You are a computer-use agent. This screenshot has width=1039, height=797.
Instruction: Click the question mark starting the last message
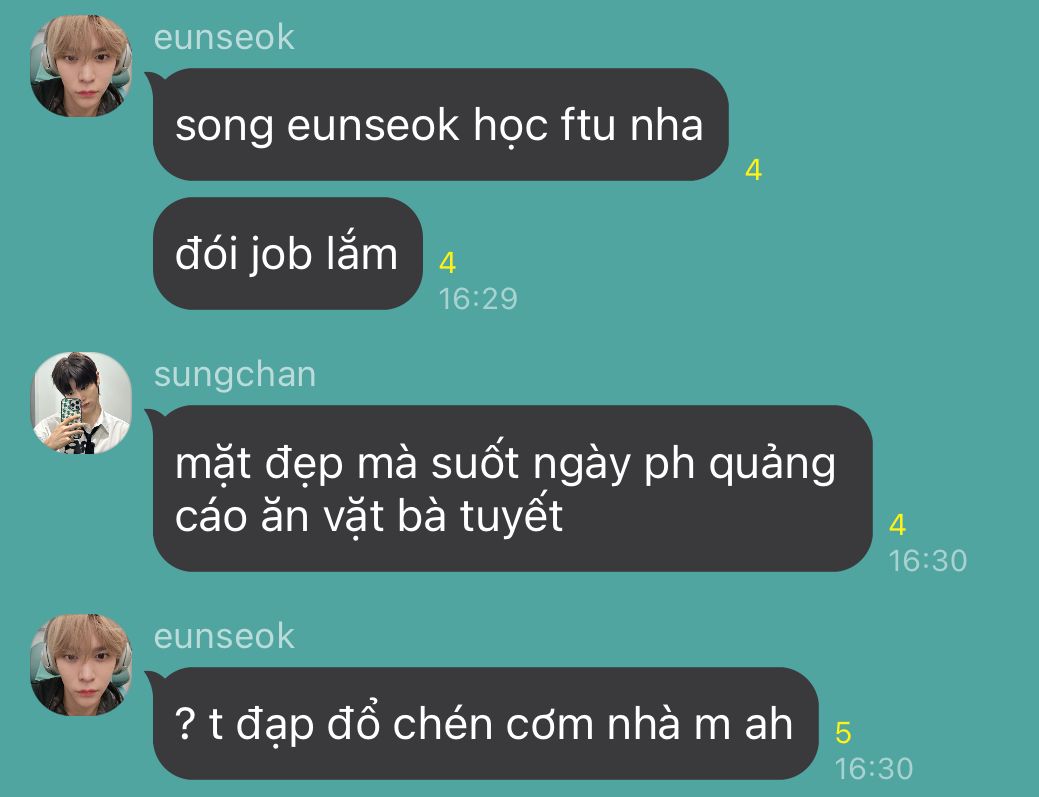pyautogui.click(x=184, y=723)
